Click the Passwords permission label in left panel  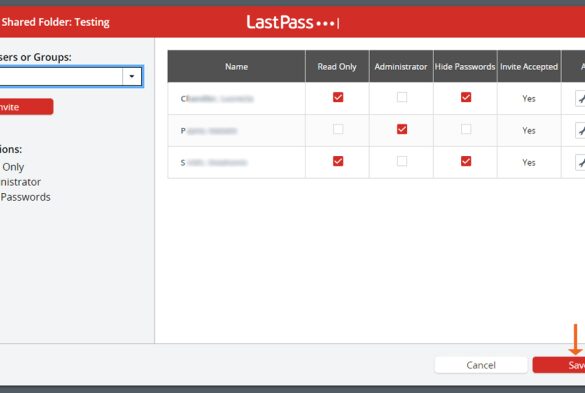pyautogui.click(x=25, y=197)
